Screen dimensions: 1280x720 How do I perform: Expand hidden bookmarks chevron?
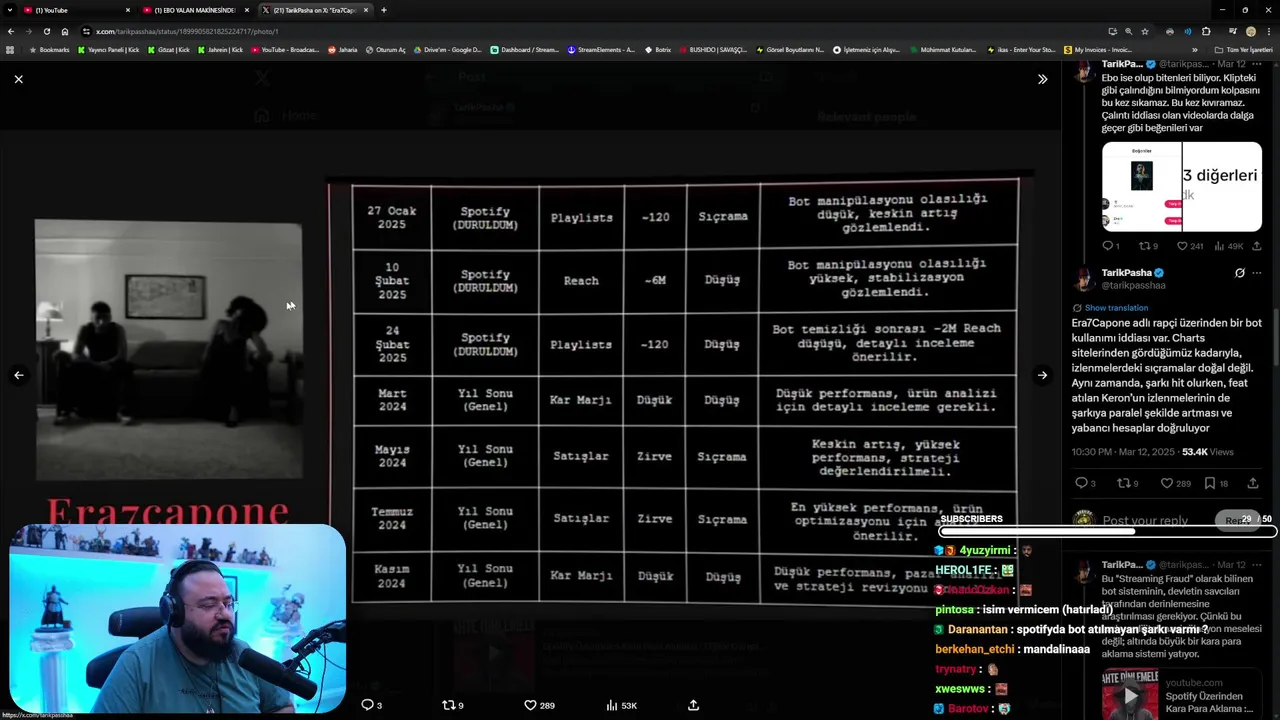1194,49
